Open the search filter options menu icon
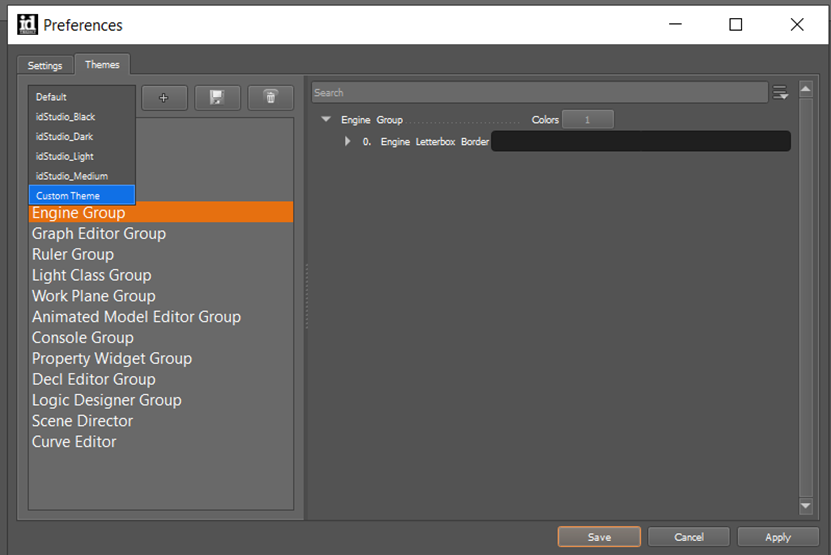The image size is (831, 555). click(780, 93)
